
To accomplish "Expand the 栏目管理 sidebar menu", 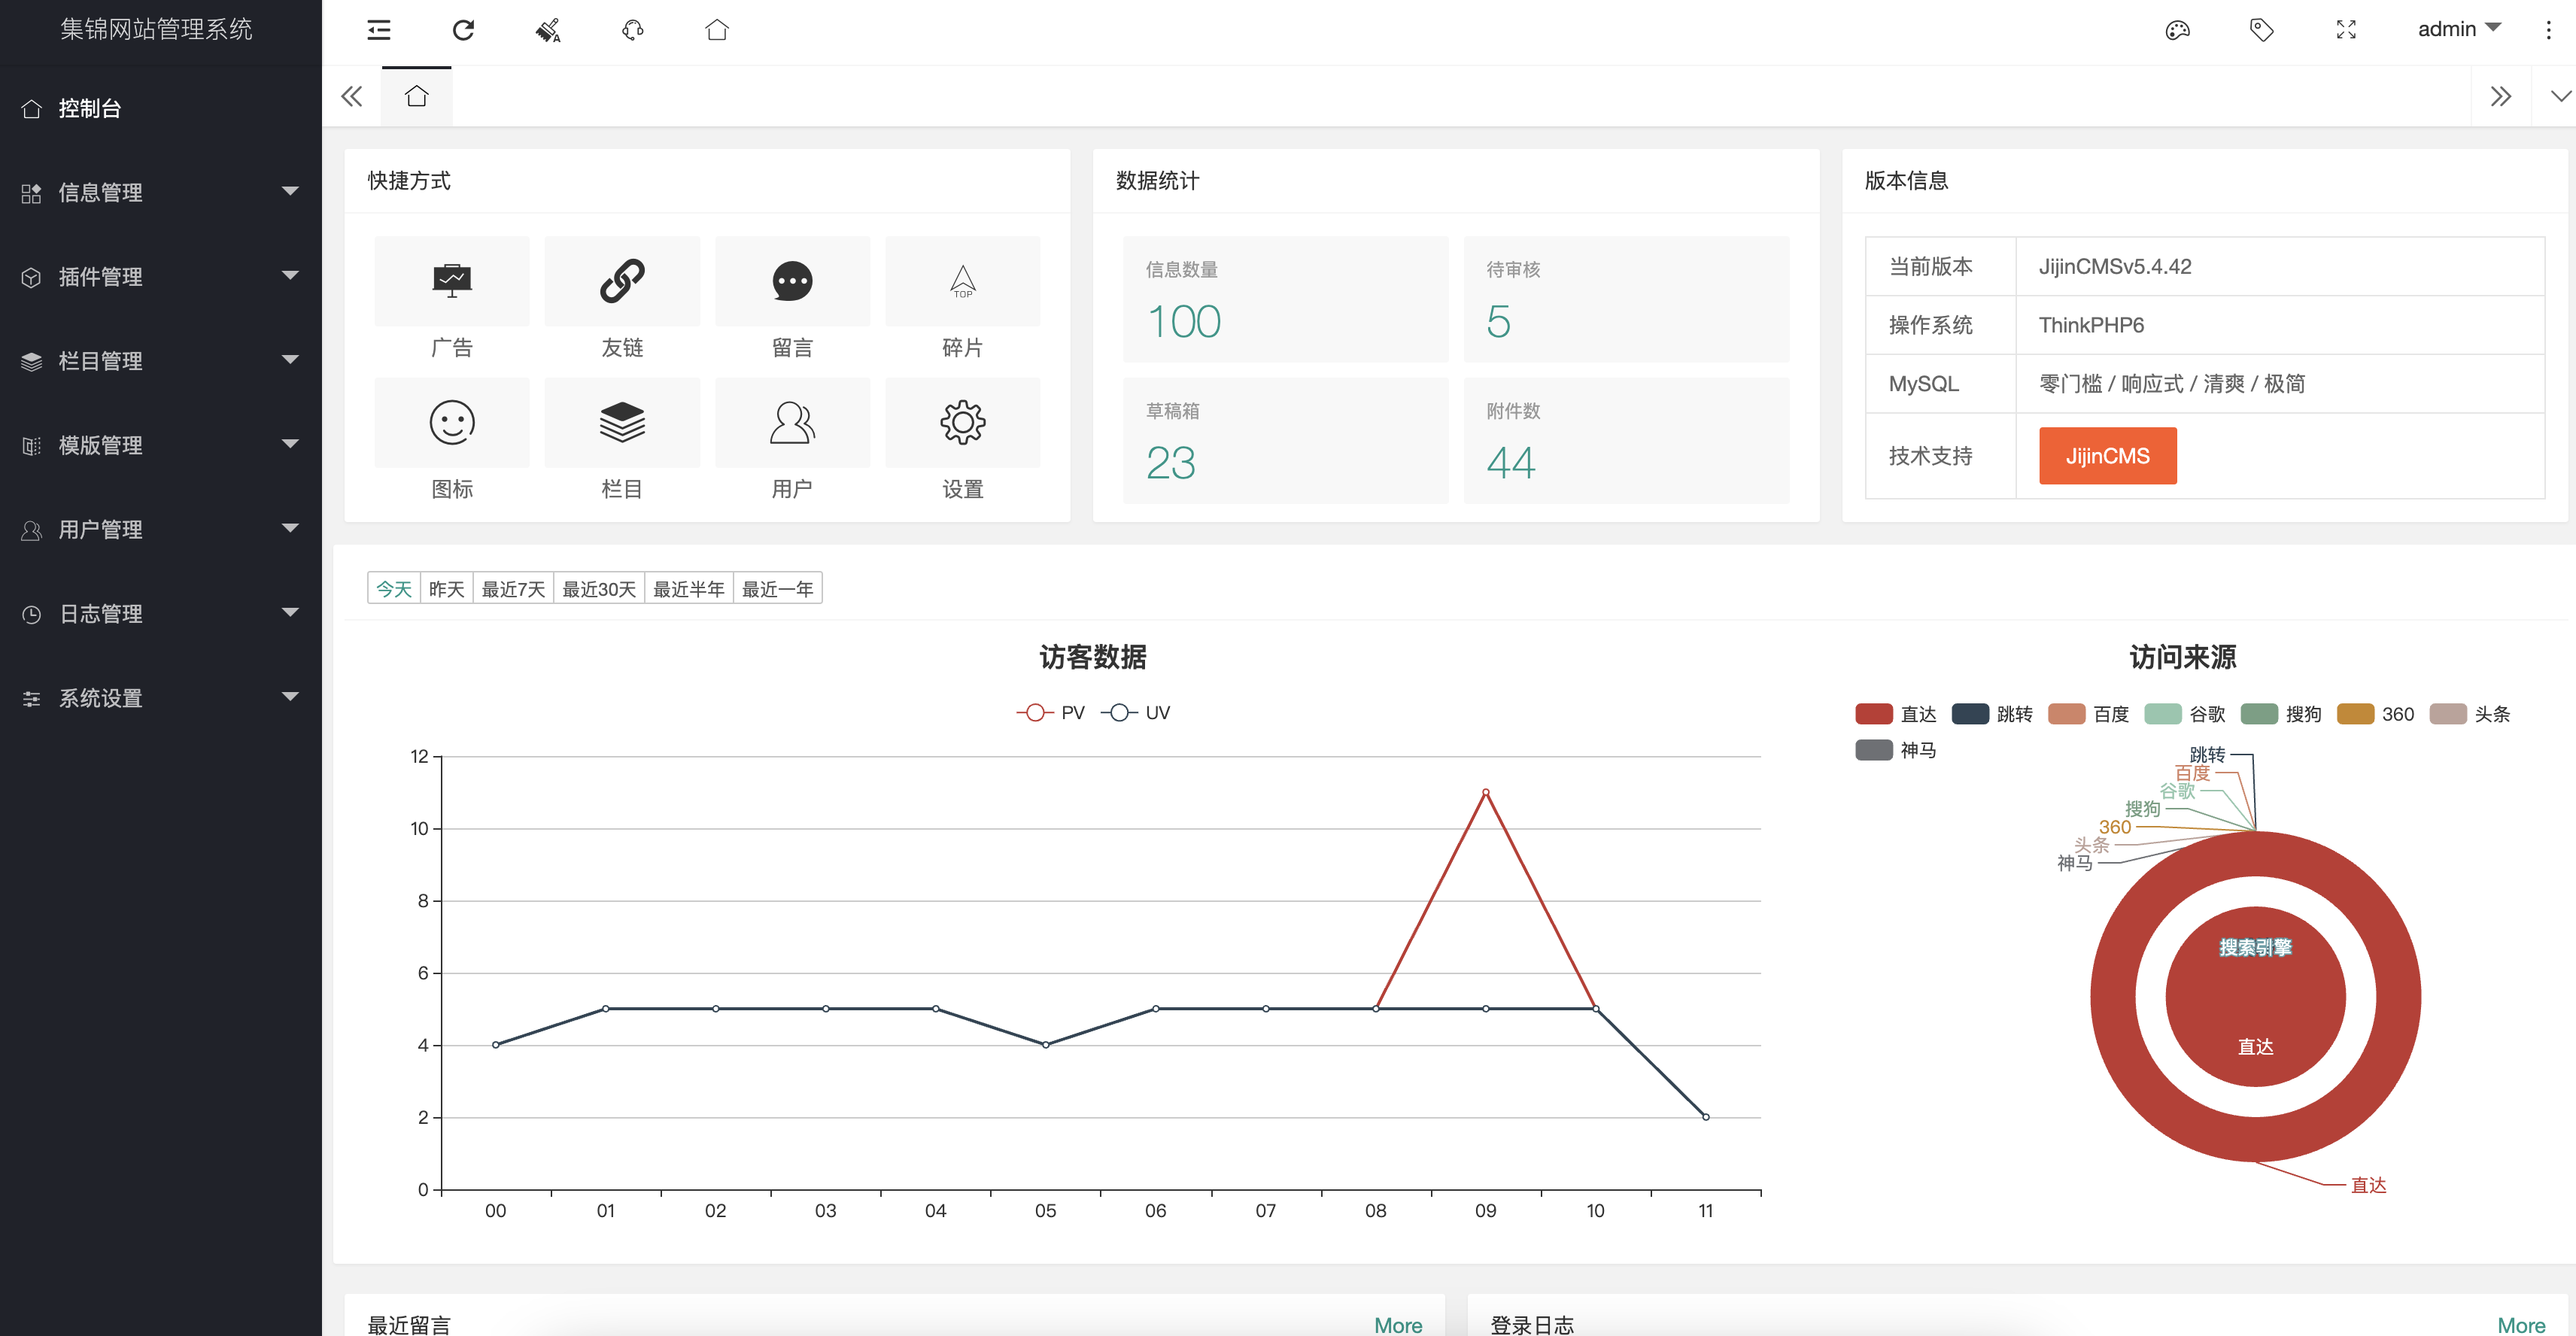I will (x=161, y=361).
